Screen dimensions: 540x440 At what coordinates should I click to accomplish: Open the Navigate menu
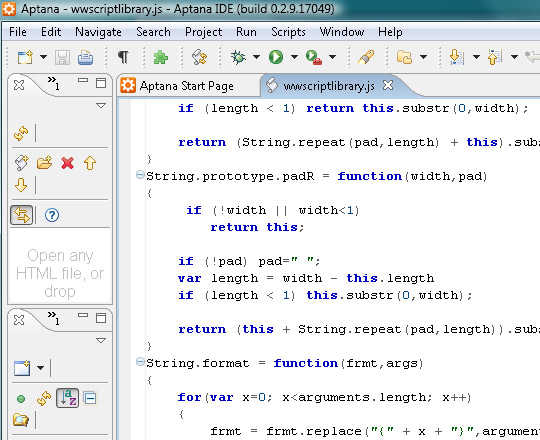[x=98, y=32]
